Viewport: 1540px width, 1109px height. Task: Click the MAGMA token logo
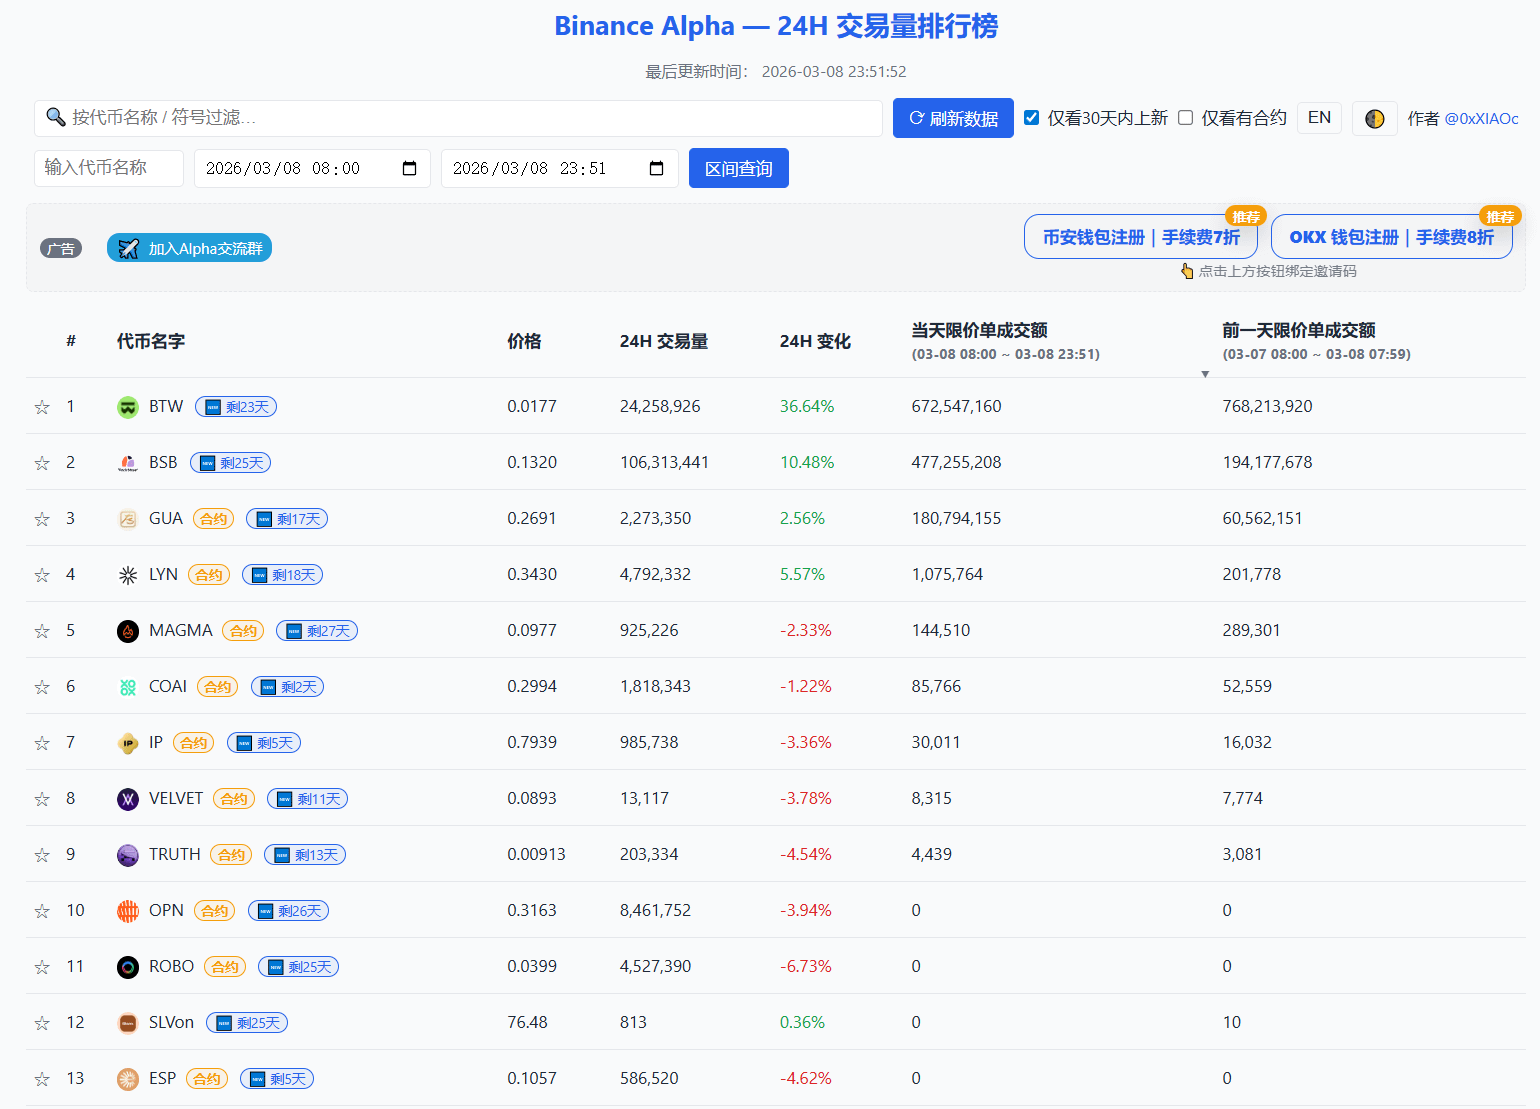[x=128, y=631]
